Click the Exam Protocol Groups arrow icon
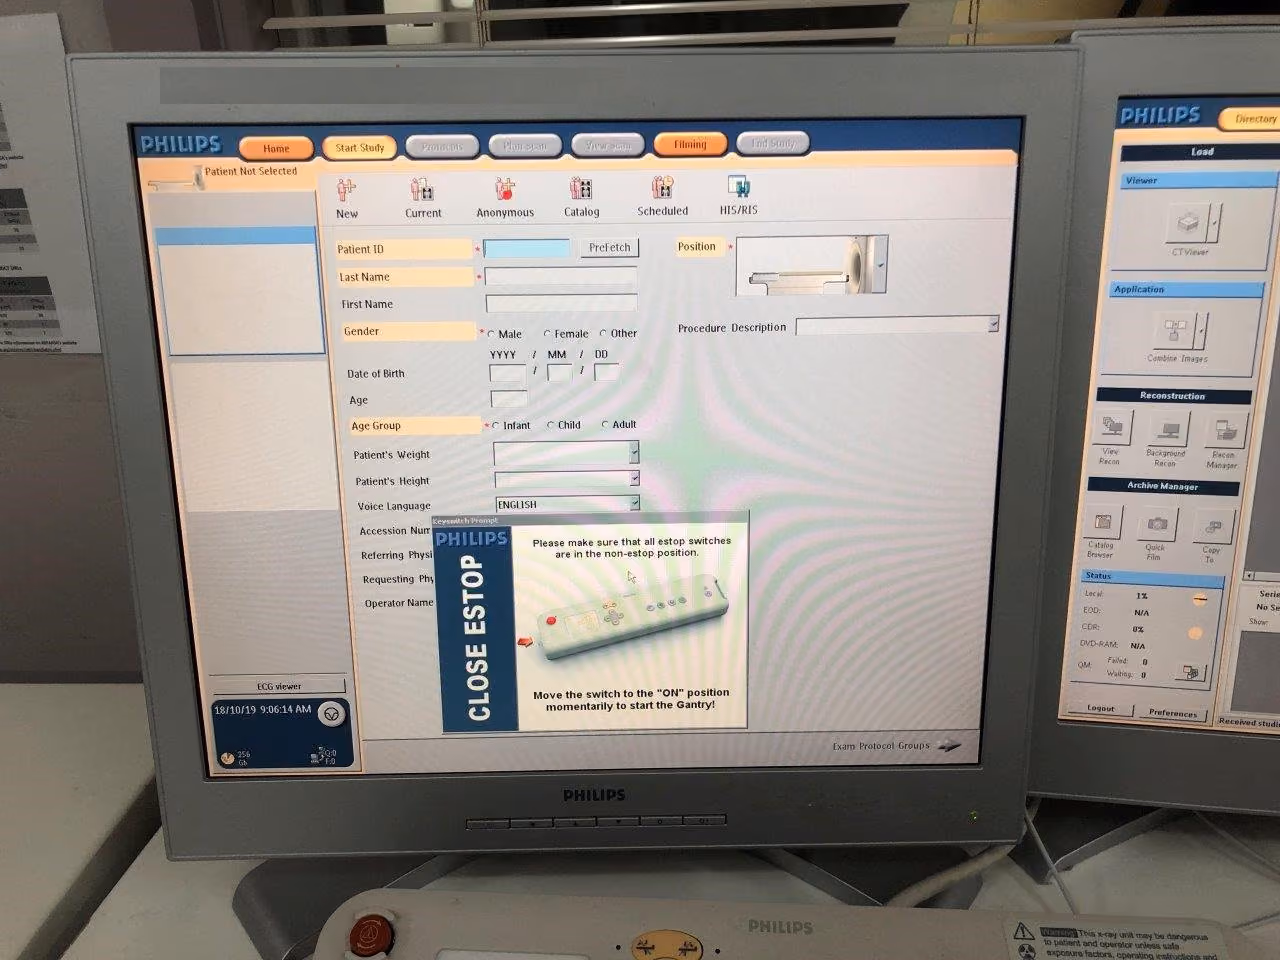Image resolution: width=1280 pixels, height=960 pixels. pos(949,746)
